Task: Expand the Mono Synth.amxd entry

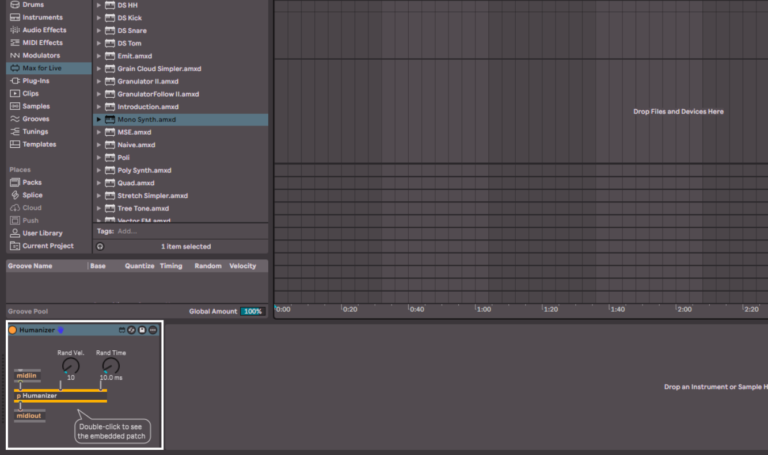Action: click(98, 120)
